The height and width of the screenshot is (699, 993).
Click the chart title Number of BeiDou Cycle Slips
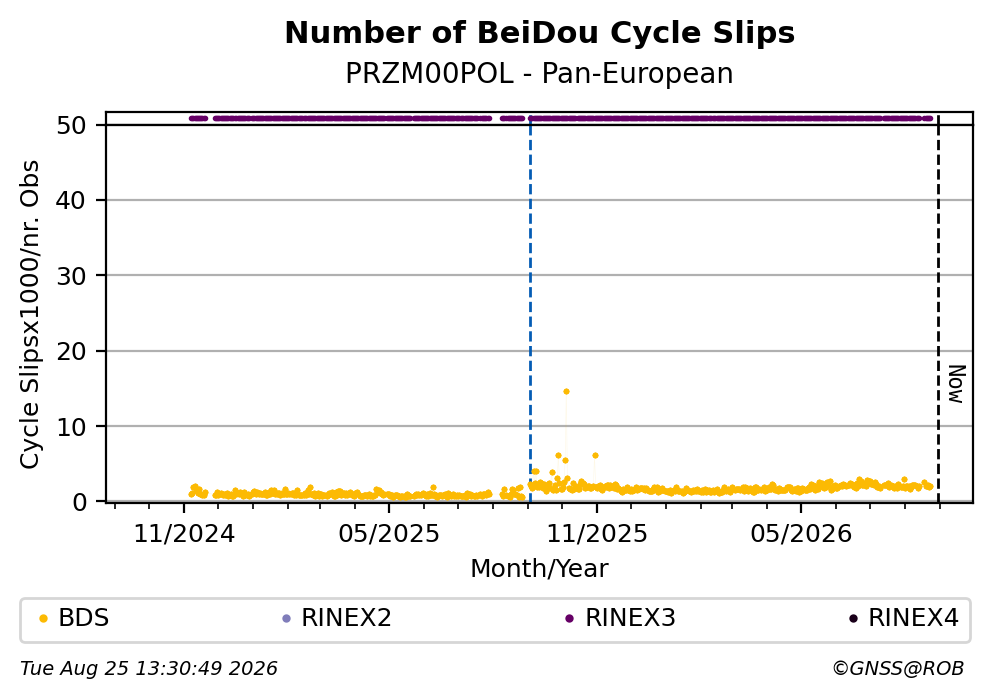(540, 33)
